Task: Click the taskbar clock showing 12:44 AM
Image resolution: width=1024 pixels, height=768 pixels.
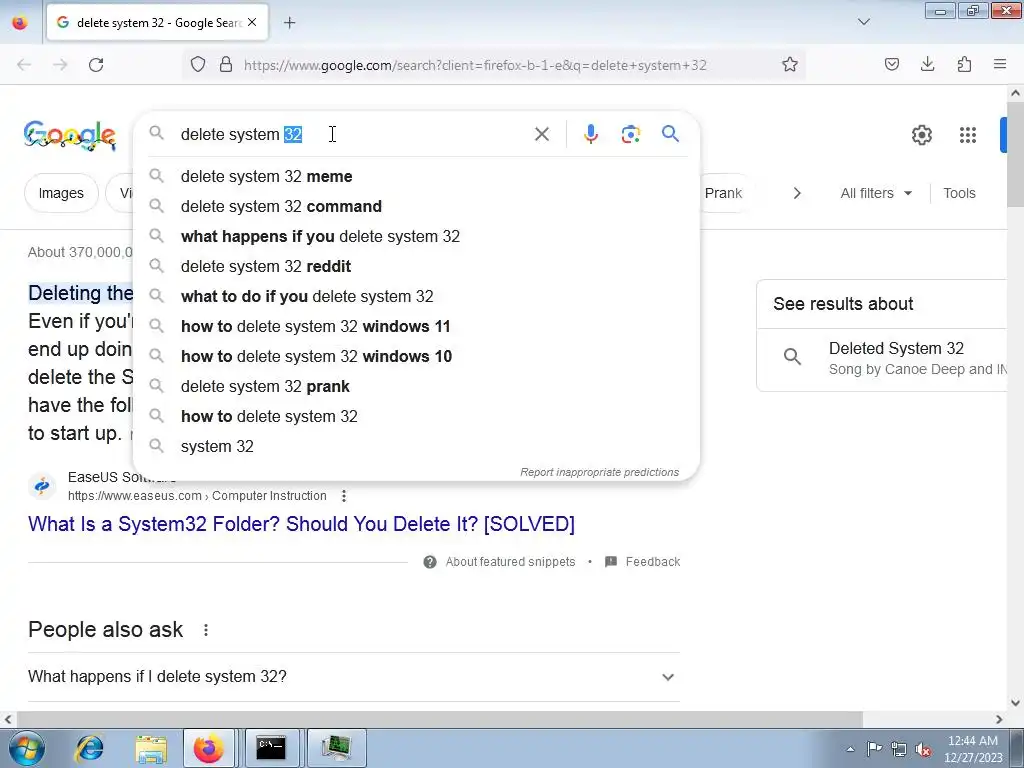Action: (x=973, y=749)
